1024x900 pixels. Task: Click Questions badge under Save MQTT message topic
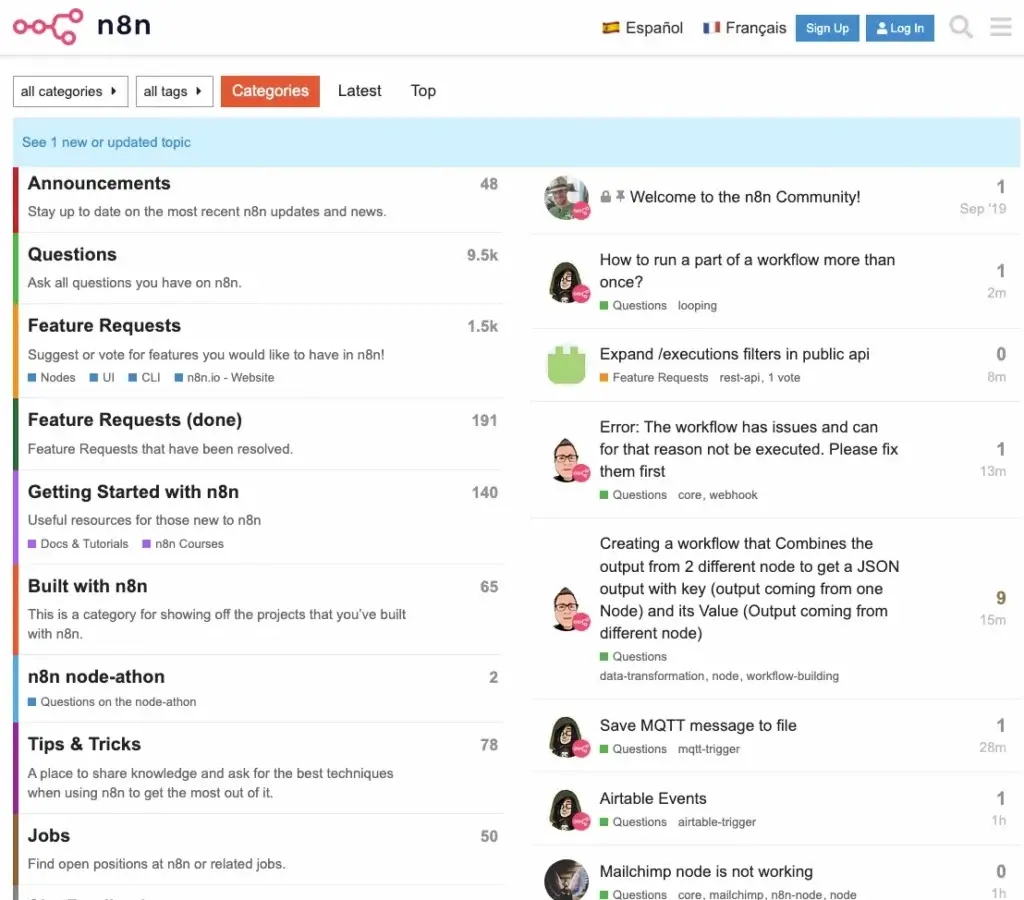pyautogui.click(x=633, y=749)
